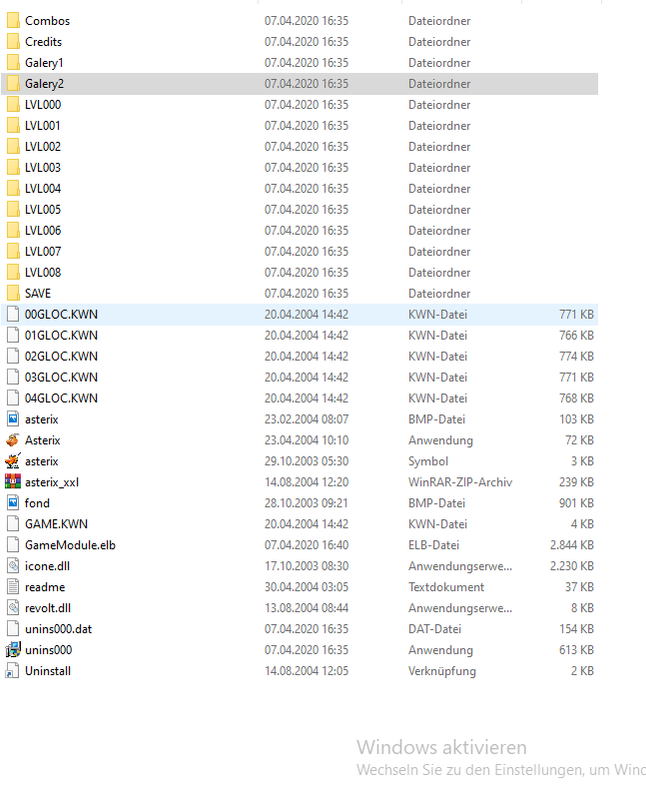This screenshot has width=646, height=800.
Task: Click the date 28.10.2003 09:21
Action: point(306,503)
